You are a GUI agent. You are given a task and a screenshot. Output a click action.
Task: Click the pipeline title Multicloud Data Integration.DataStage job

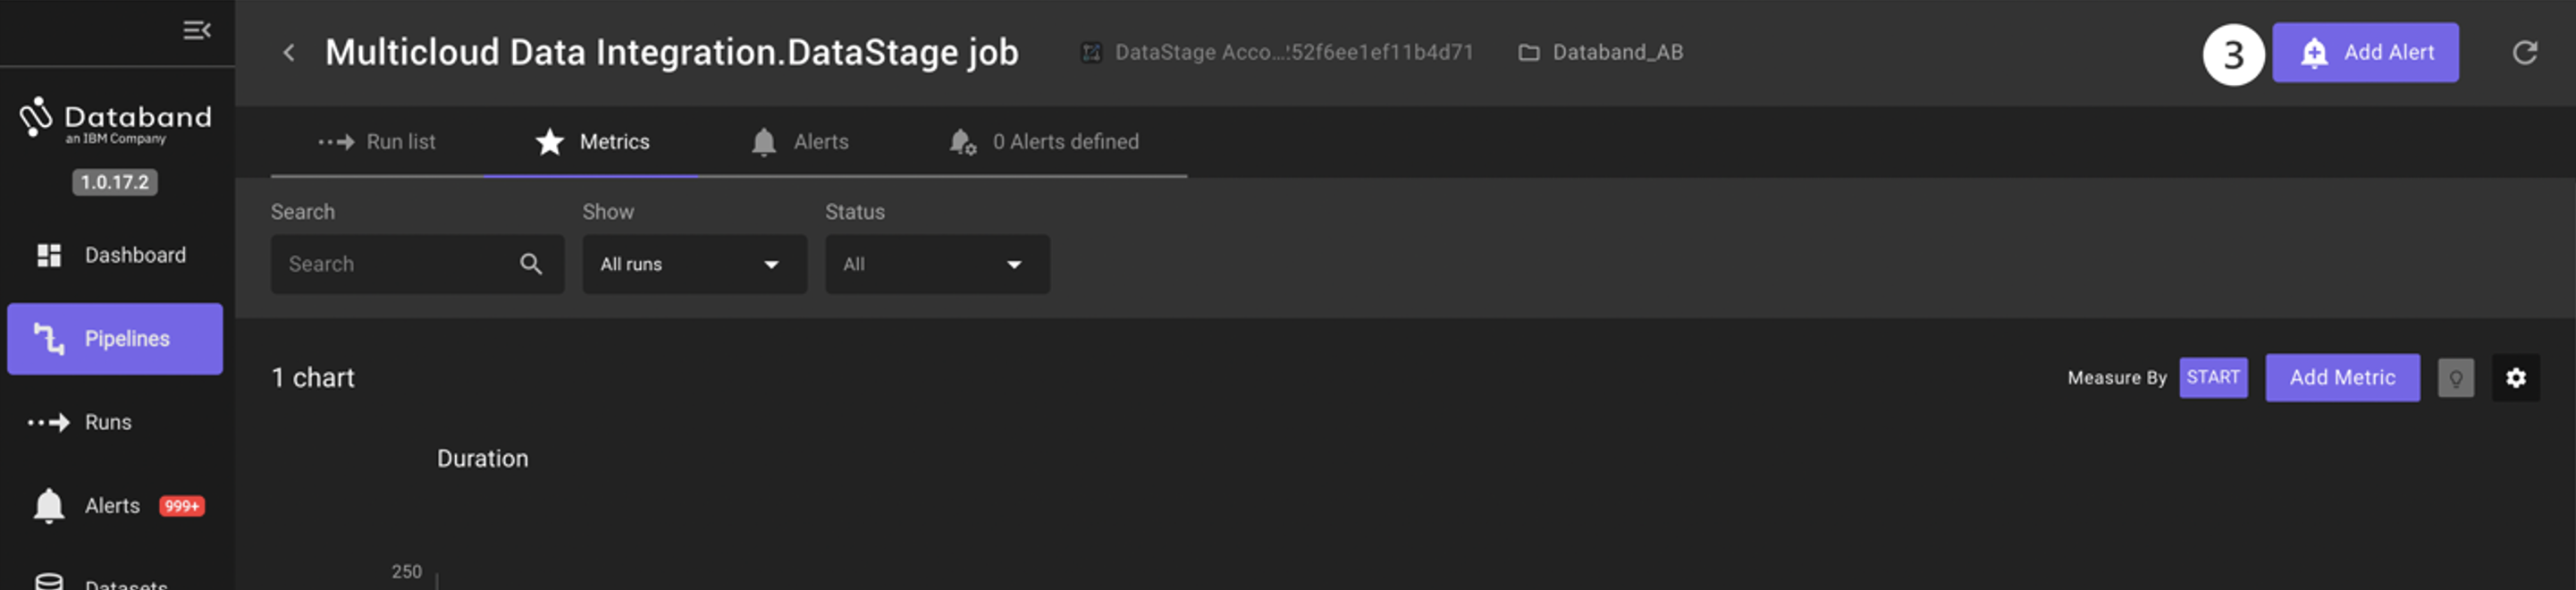click(x=671, y=53)
